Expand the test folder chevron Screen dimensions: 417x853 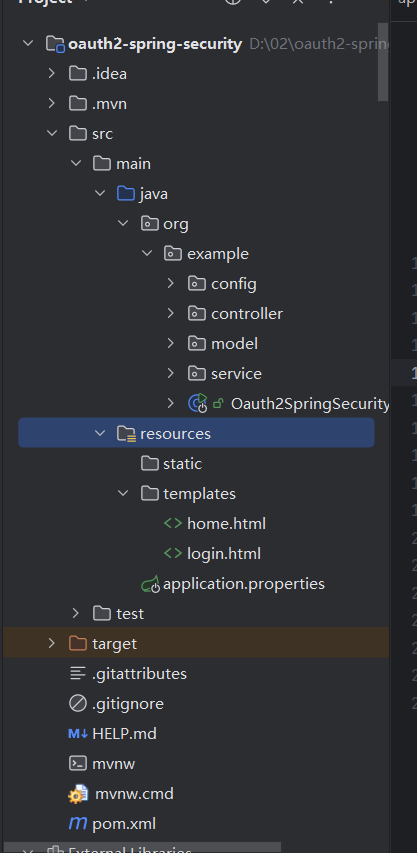pyautogui.click(x=76, y=613)
